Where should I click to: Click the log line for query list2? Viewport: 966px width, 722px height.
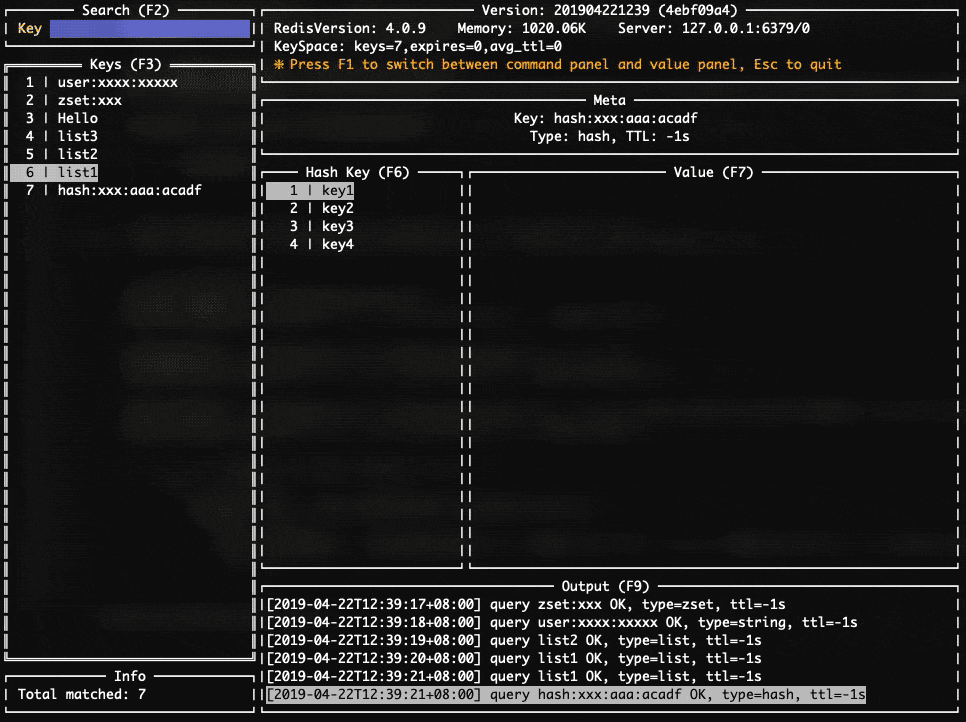click(x=514, y=641)
